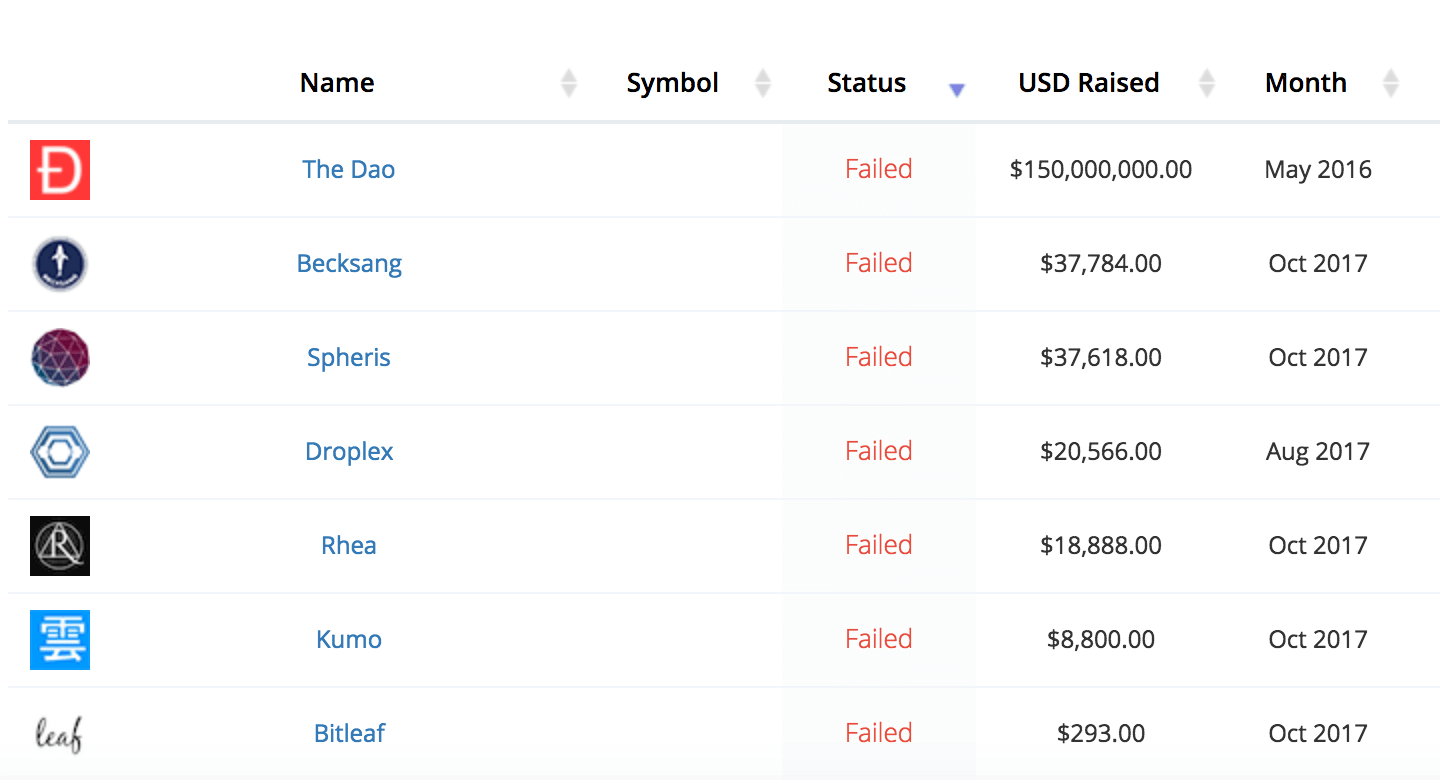The height and width of the screenshot is (780, 1440).
Task: Click the blue Kumo logo icon
Action: coord(60,640)
